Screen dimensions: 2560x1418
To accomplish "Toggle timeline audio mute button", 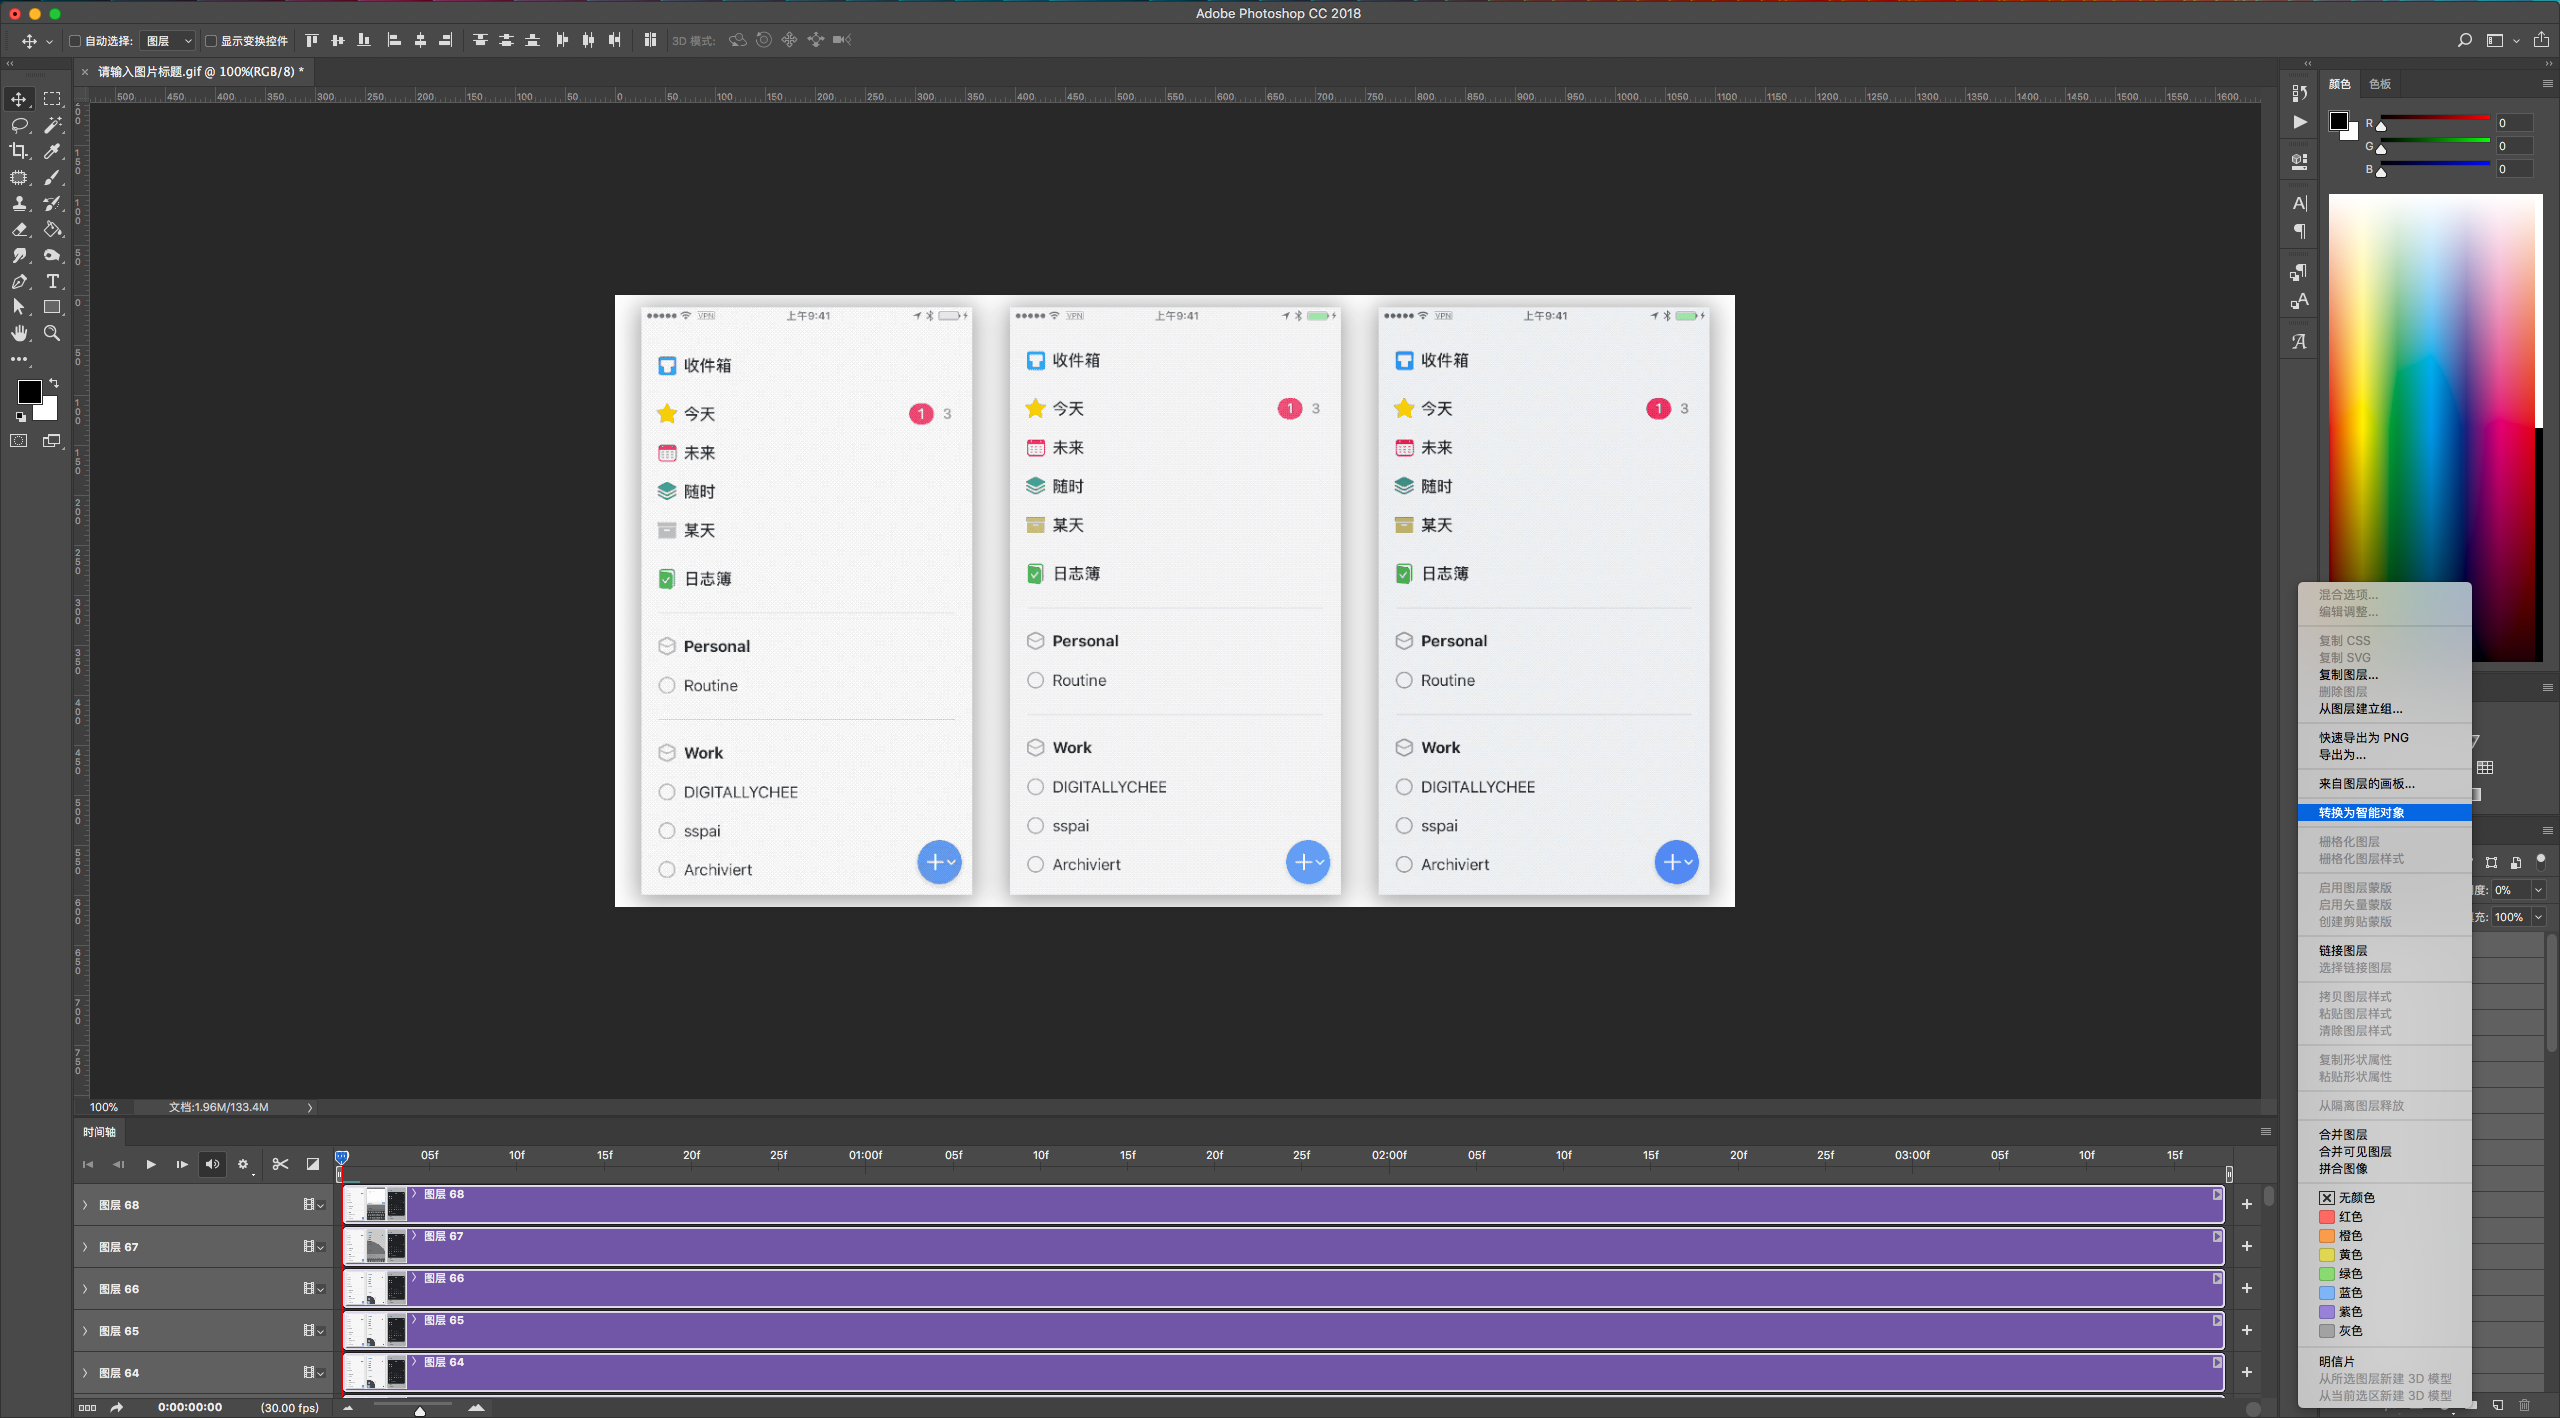I will [212, 1164].
